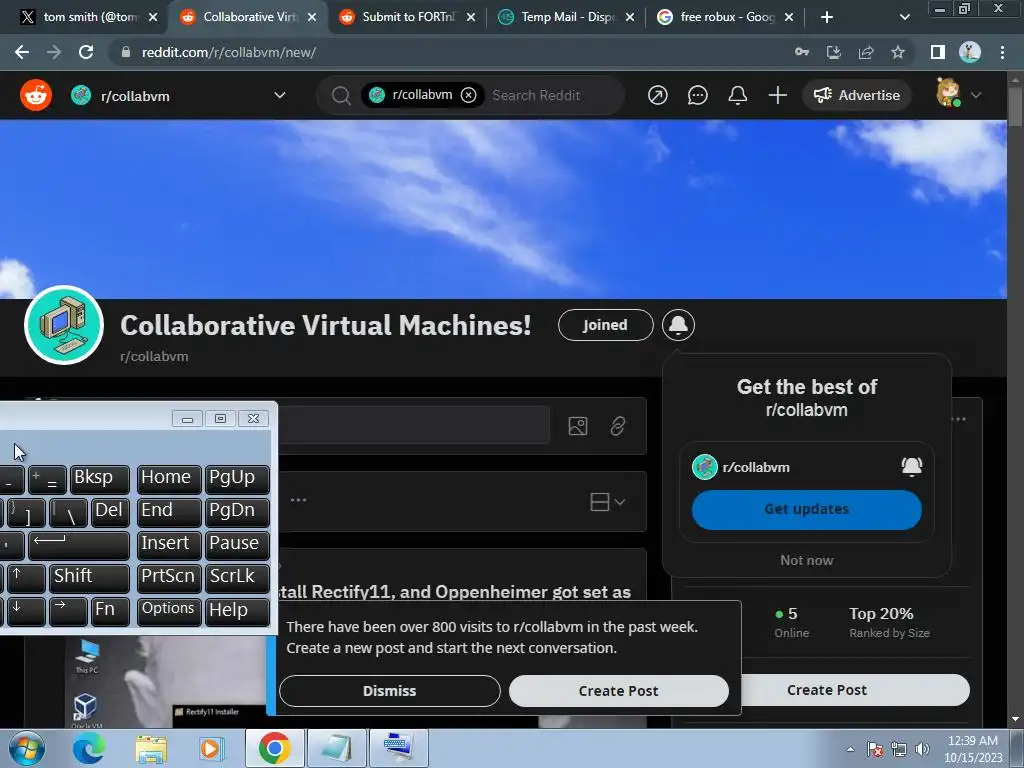Switch to the Temp Mail tab

click(x=567, y=17)
